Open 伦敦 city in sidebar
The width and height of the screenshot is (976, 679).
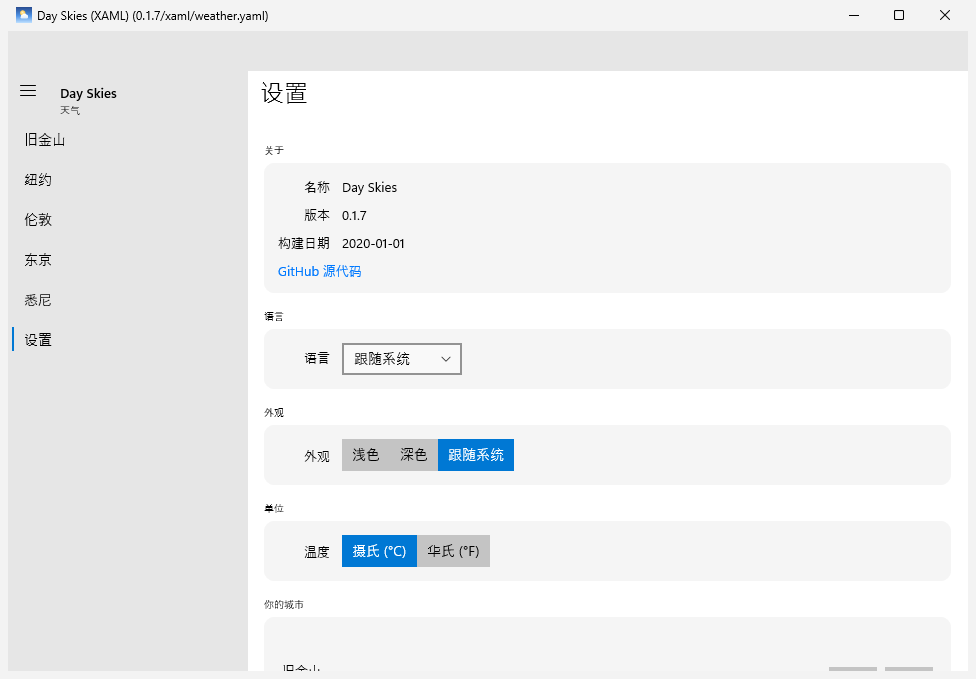click(x=128, y=220)
